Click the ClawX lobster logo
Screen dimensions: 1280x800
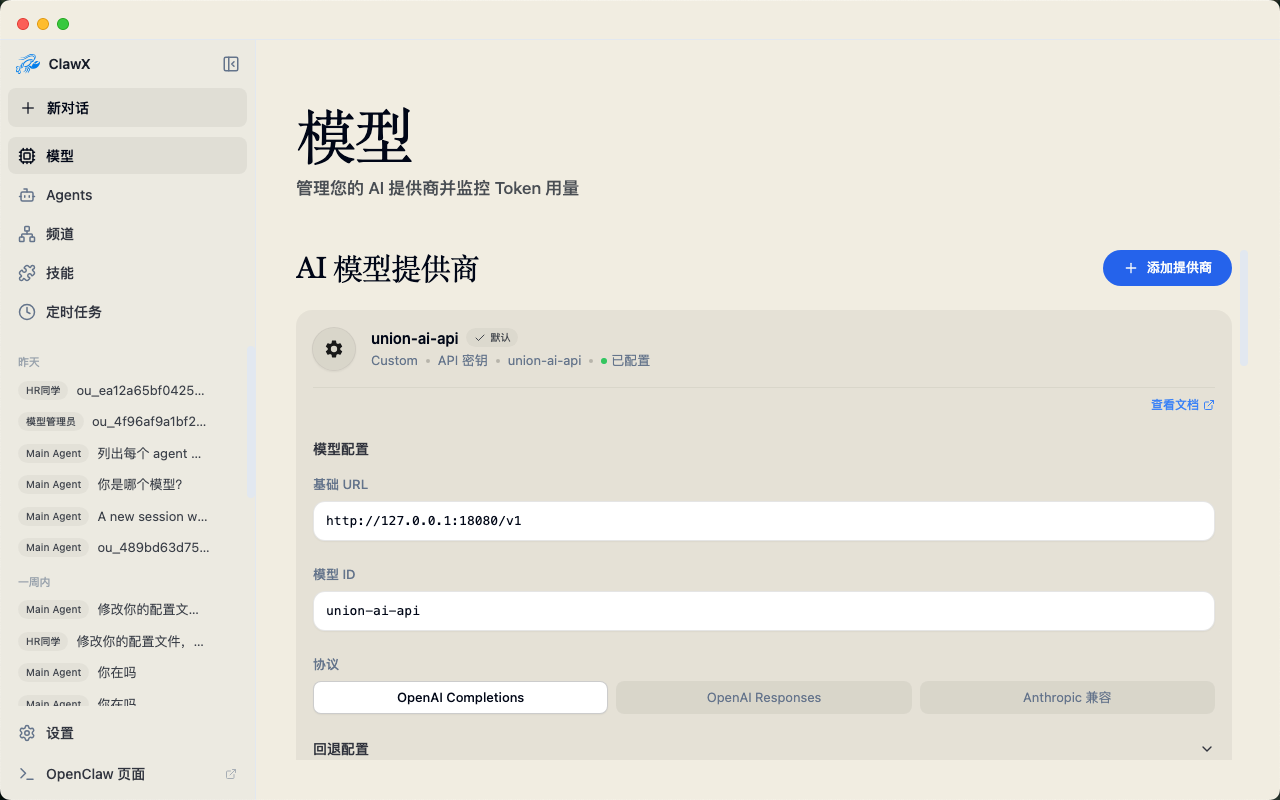28,64
